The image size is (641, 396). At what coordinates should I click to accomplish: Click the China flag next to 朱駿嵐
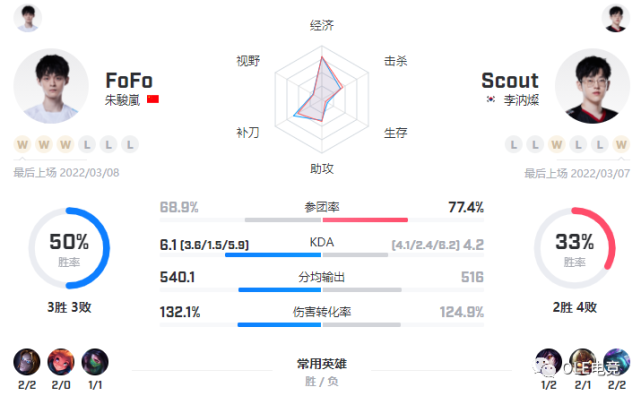[x=153, y=99]
